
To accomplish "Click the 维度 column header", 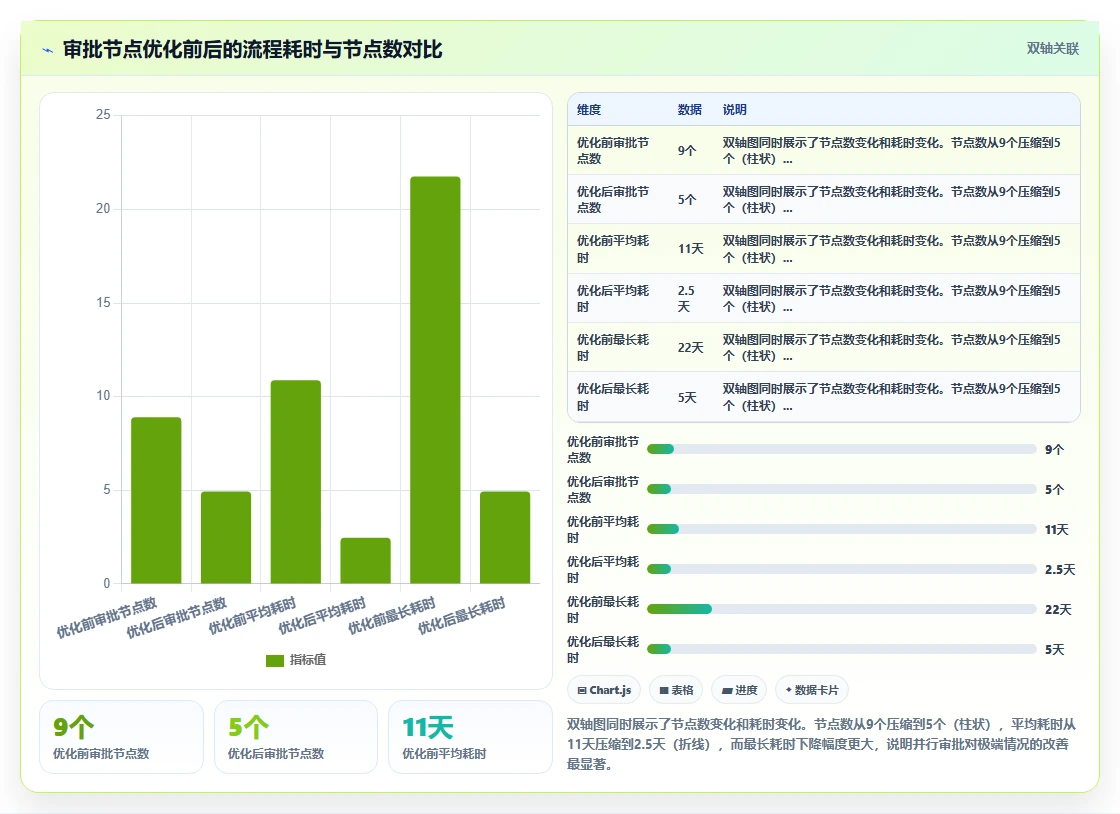I will (589, 109).
